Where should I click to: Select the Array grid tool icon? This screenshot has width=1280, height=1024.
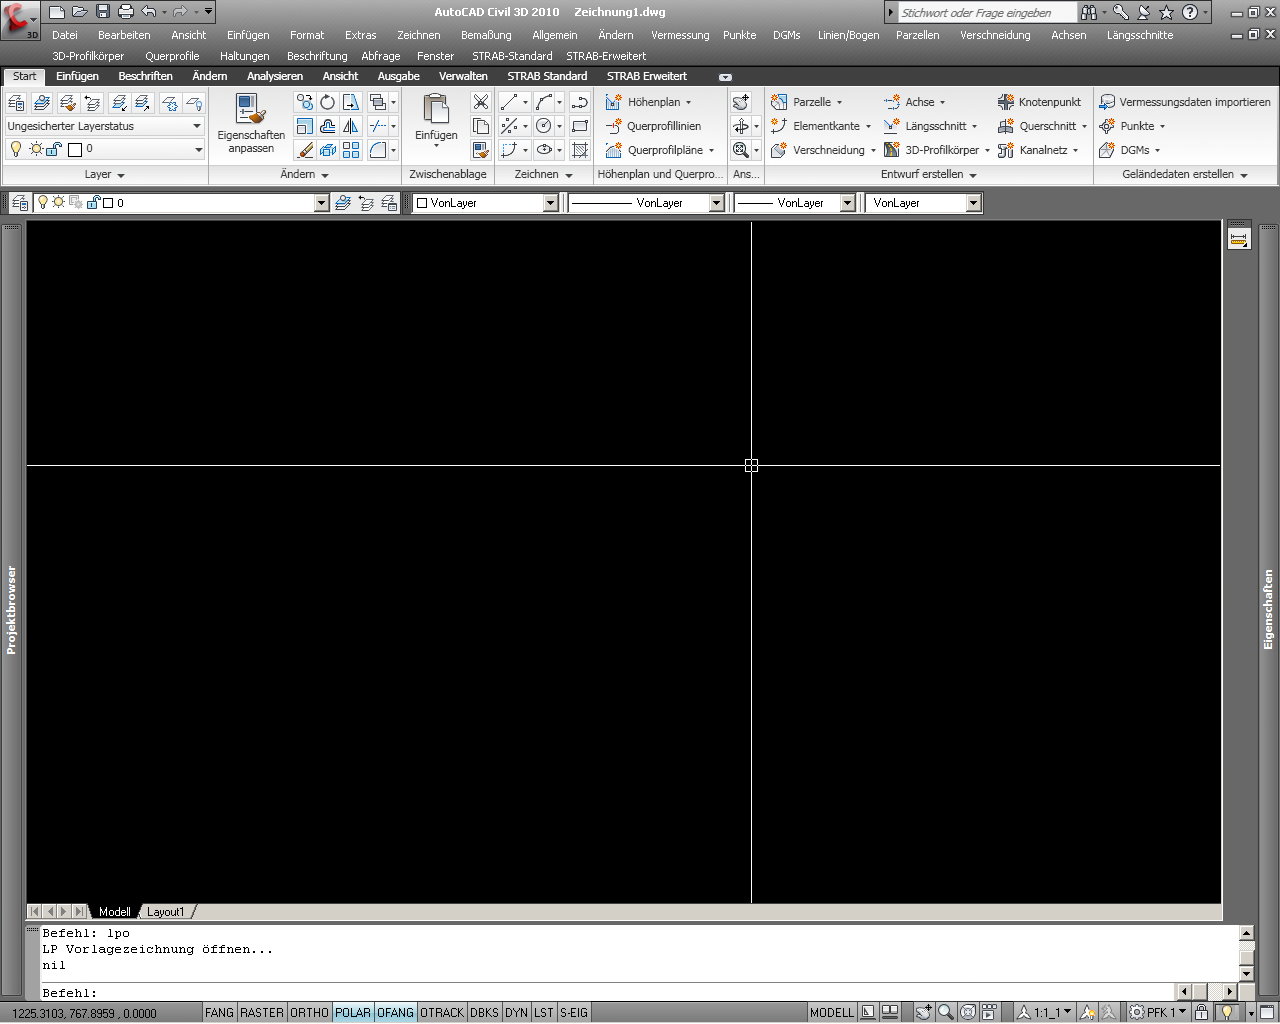point(351,150)
